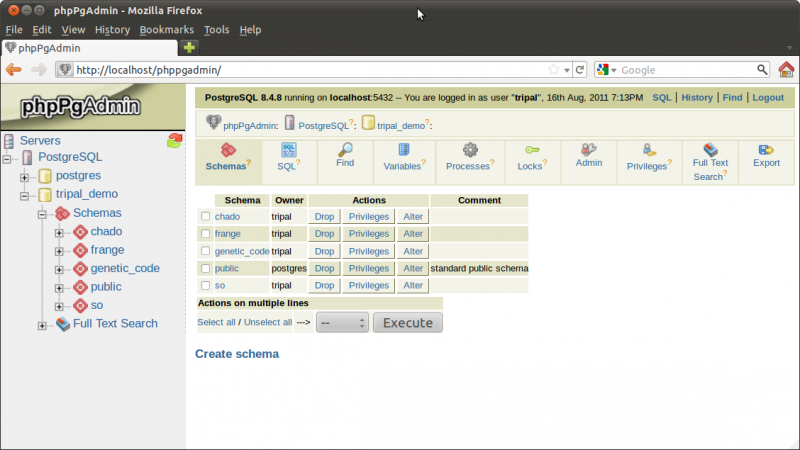The height and width of the screenshot is (450, 800).
Task: Click the Full Text Search tree icon
Action: tap(63, 324)
